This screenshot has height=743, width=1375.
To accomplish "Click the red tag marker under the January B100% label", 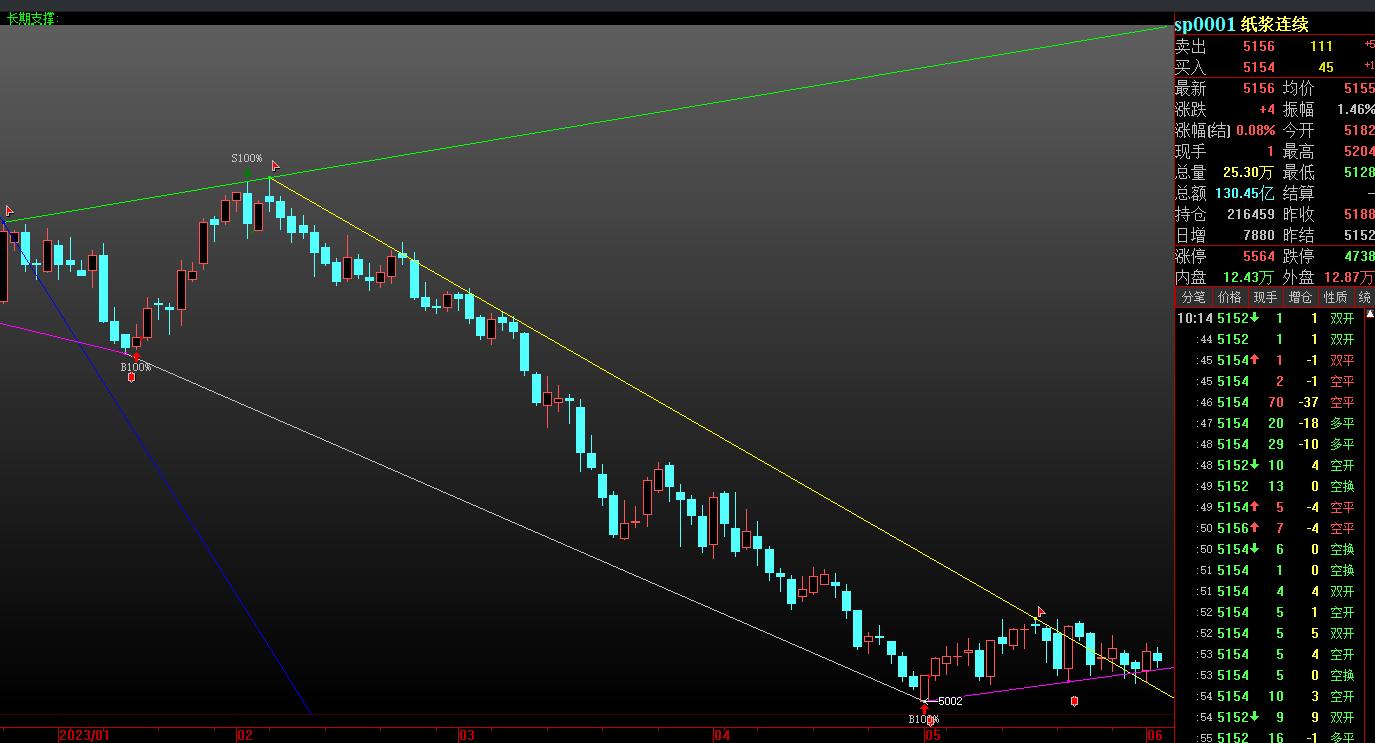I will 131,378.
